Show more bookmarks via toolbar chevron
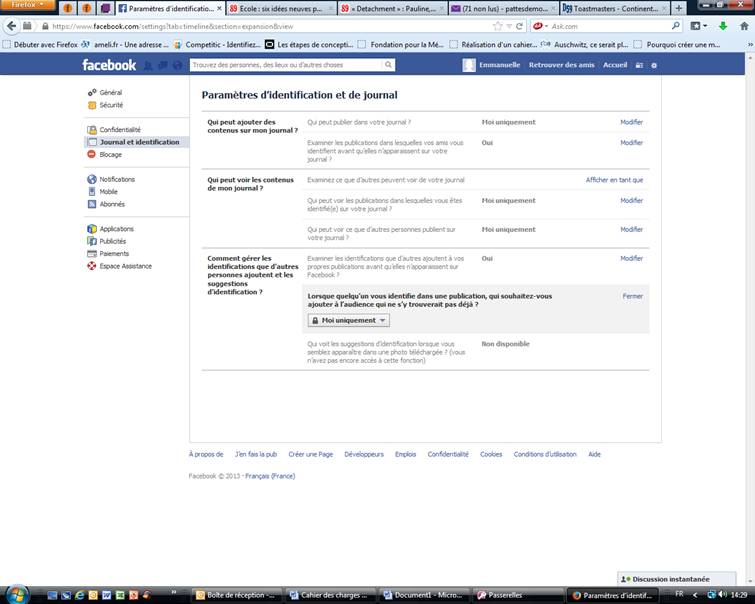This screenshot has width=755, height=604. coord(750,44)
